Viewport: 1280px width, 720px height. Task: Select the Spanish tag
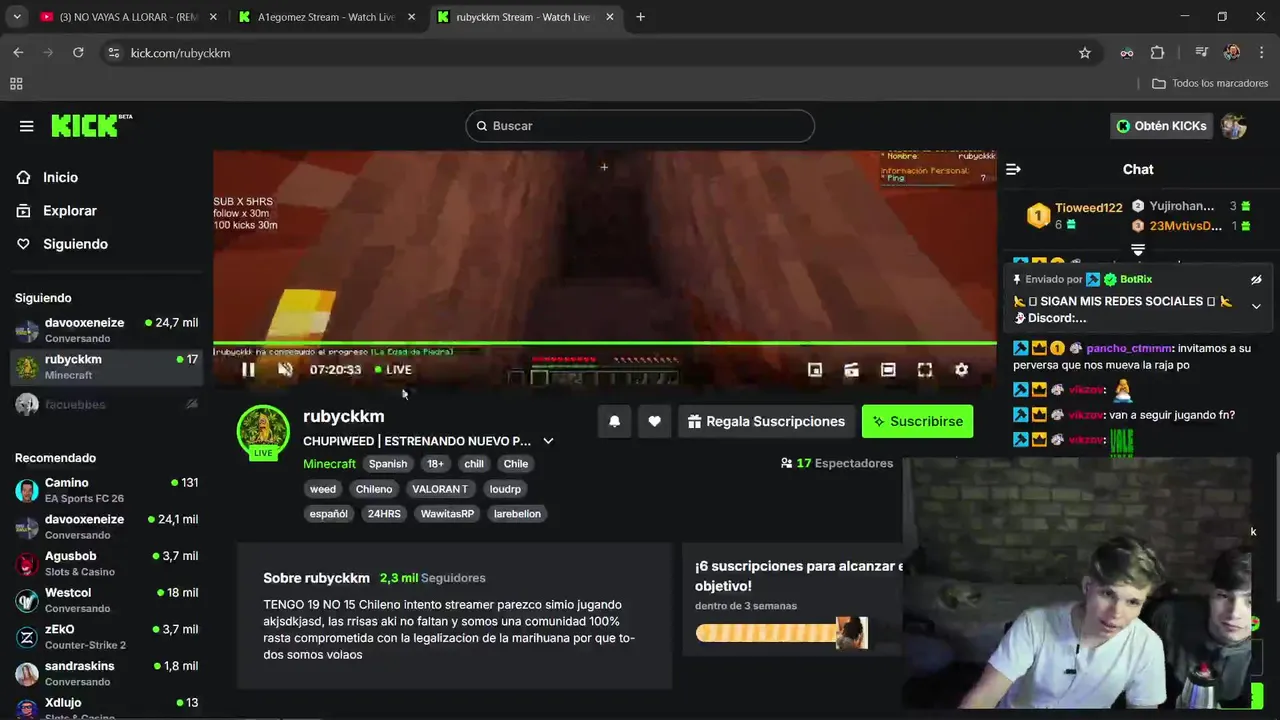click(388, 464)
